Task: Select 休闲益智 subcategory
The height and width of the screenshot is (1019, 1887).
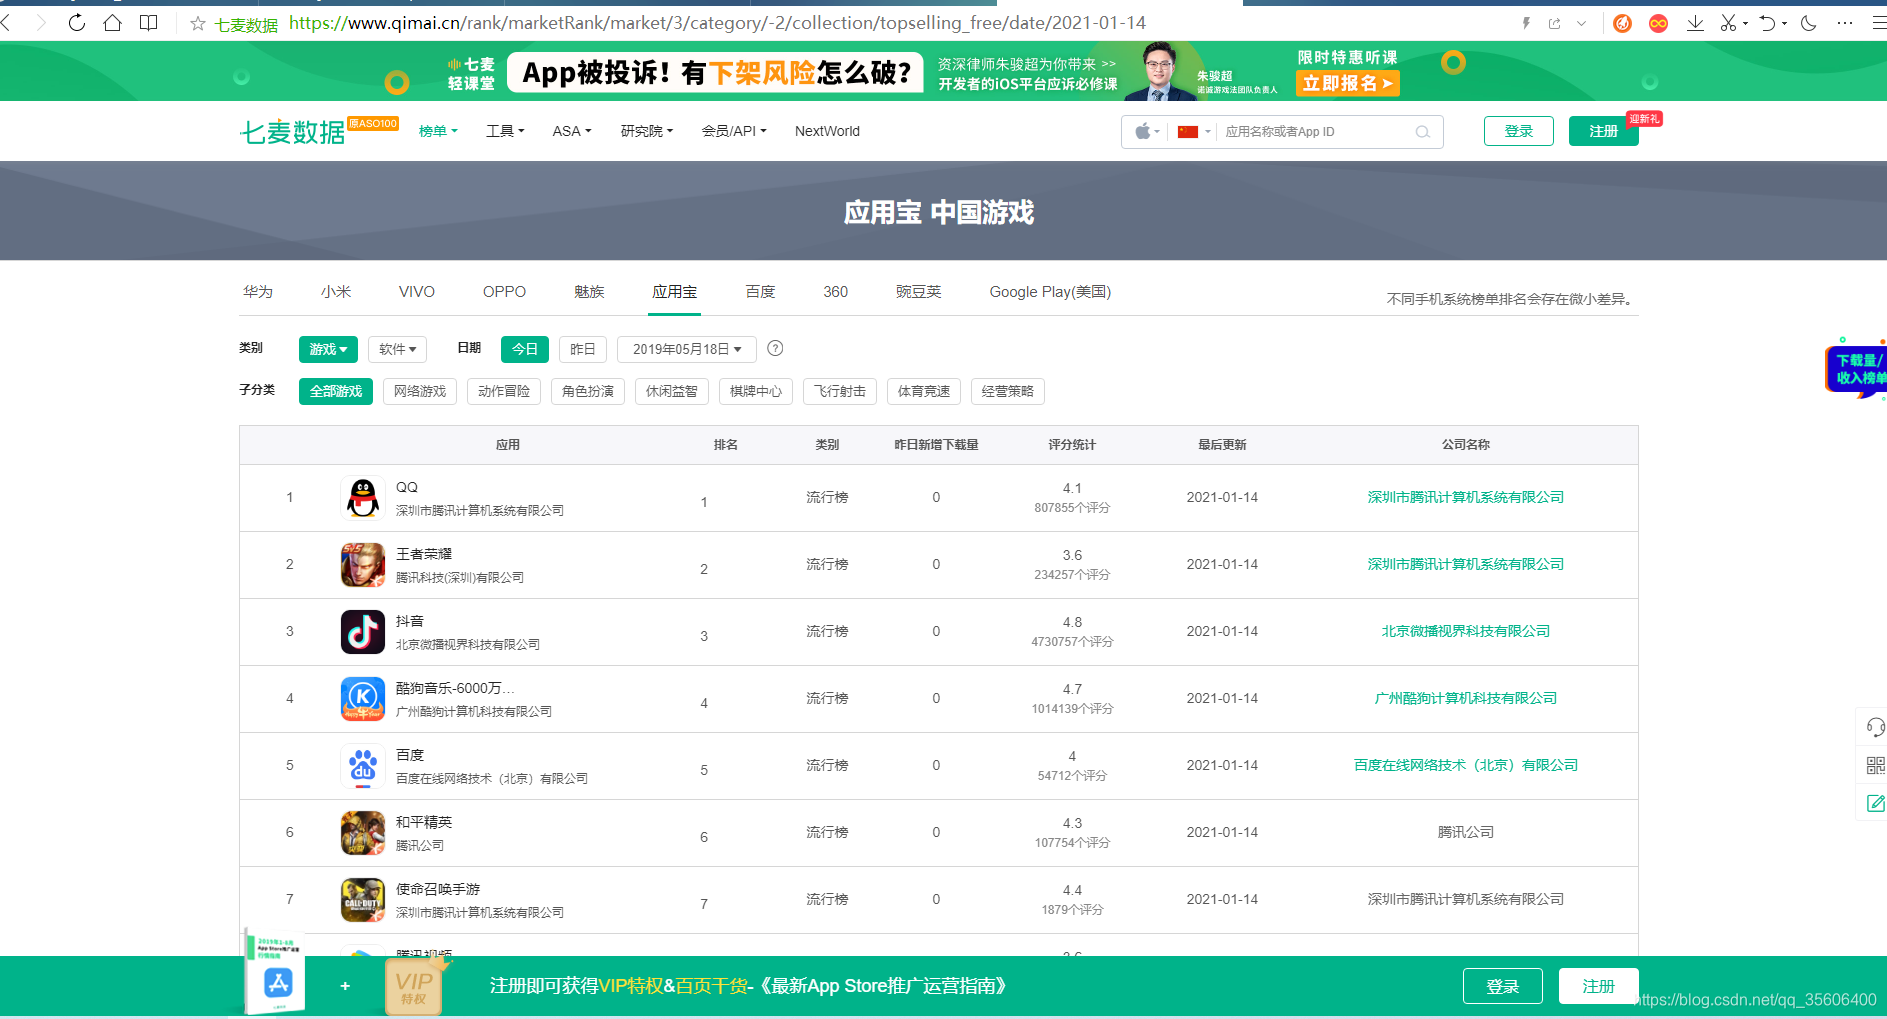Action: [x=672, y=391]
